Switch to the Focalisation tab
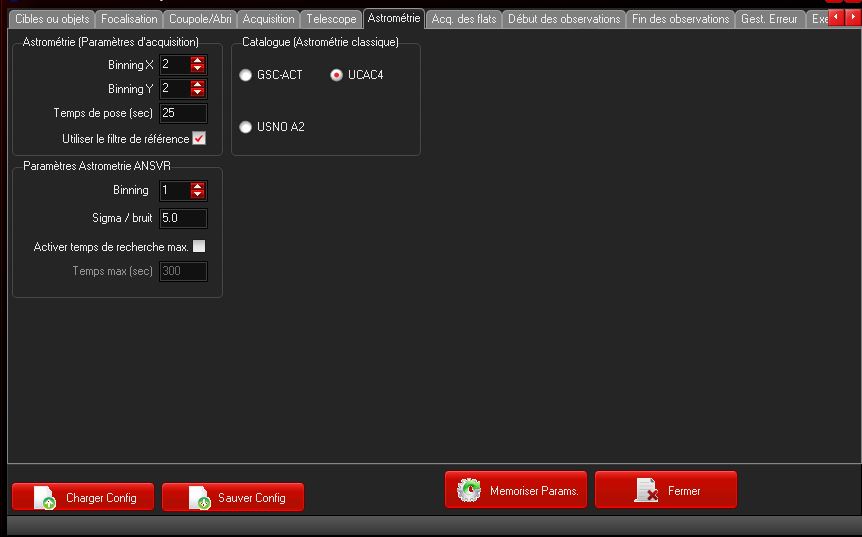Viewport: 862px width, 537px height. click(129, 19)
